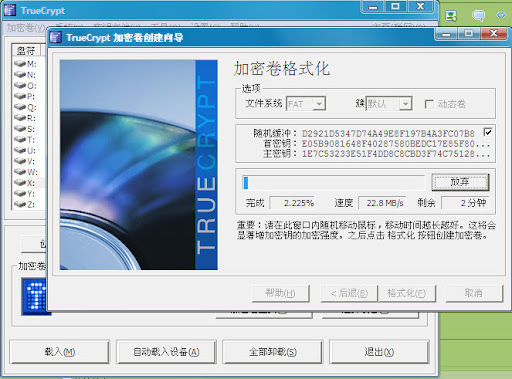Image resolution: width=512 pixels, height=379 pixels.
Task: Minimize the wizard dialog window
Action: point(447,34)
